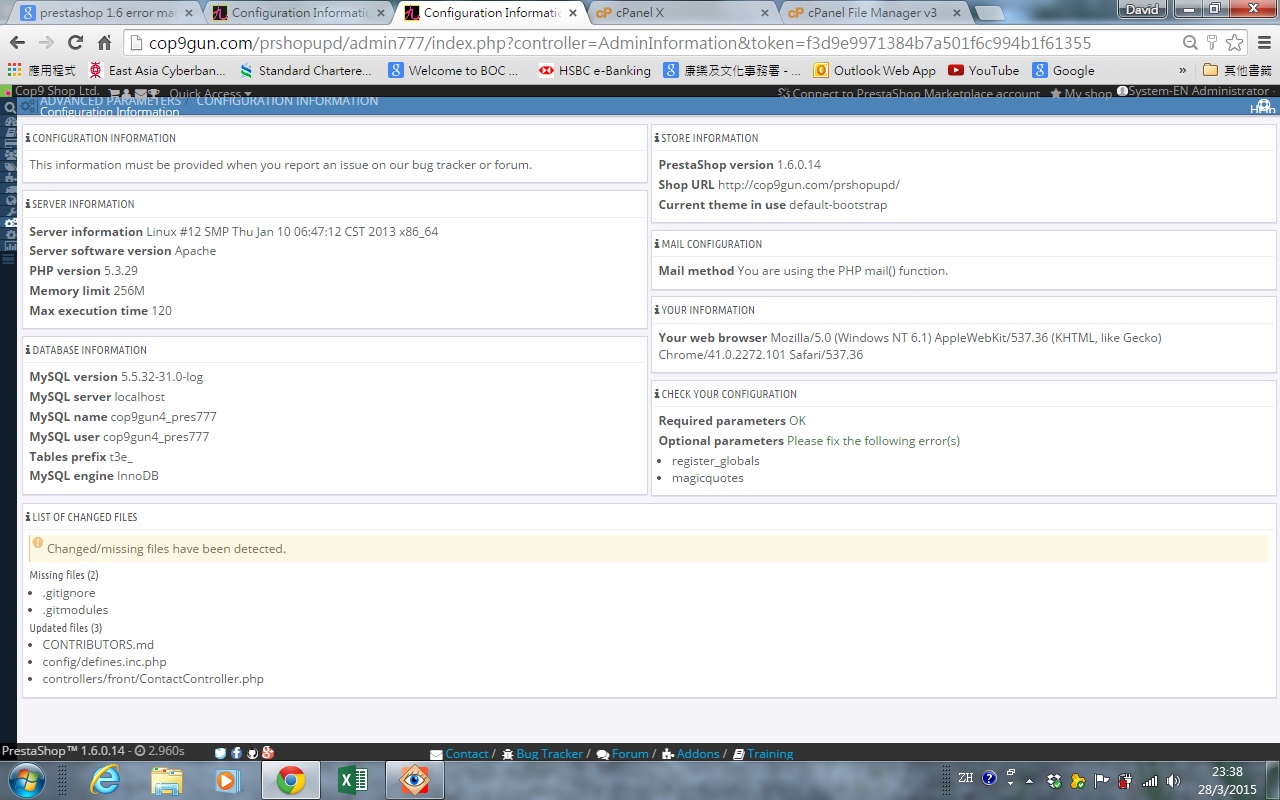Open the System-EN Administrator account menu
Screen dimensions: 1280x800
[1198, 92]
